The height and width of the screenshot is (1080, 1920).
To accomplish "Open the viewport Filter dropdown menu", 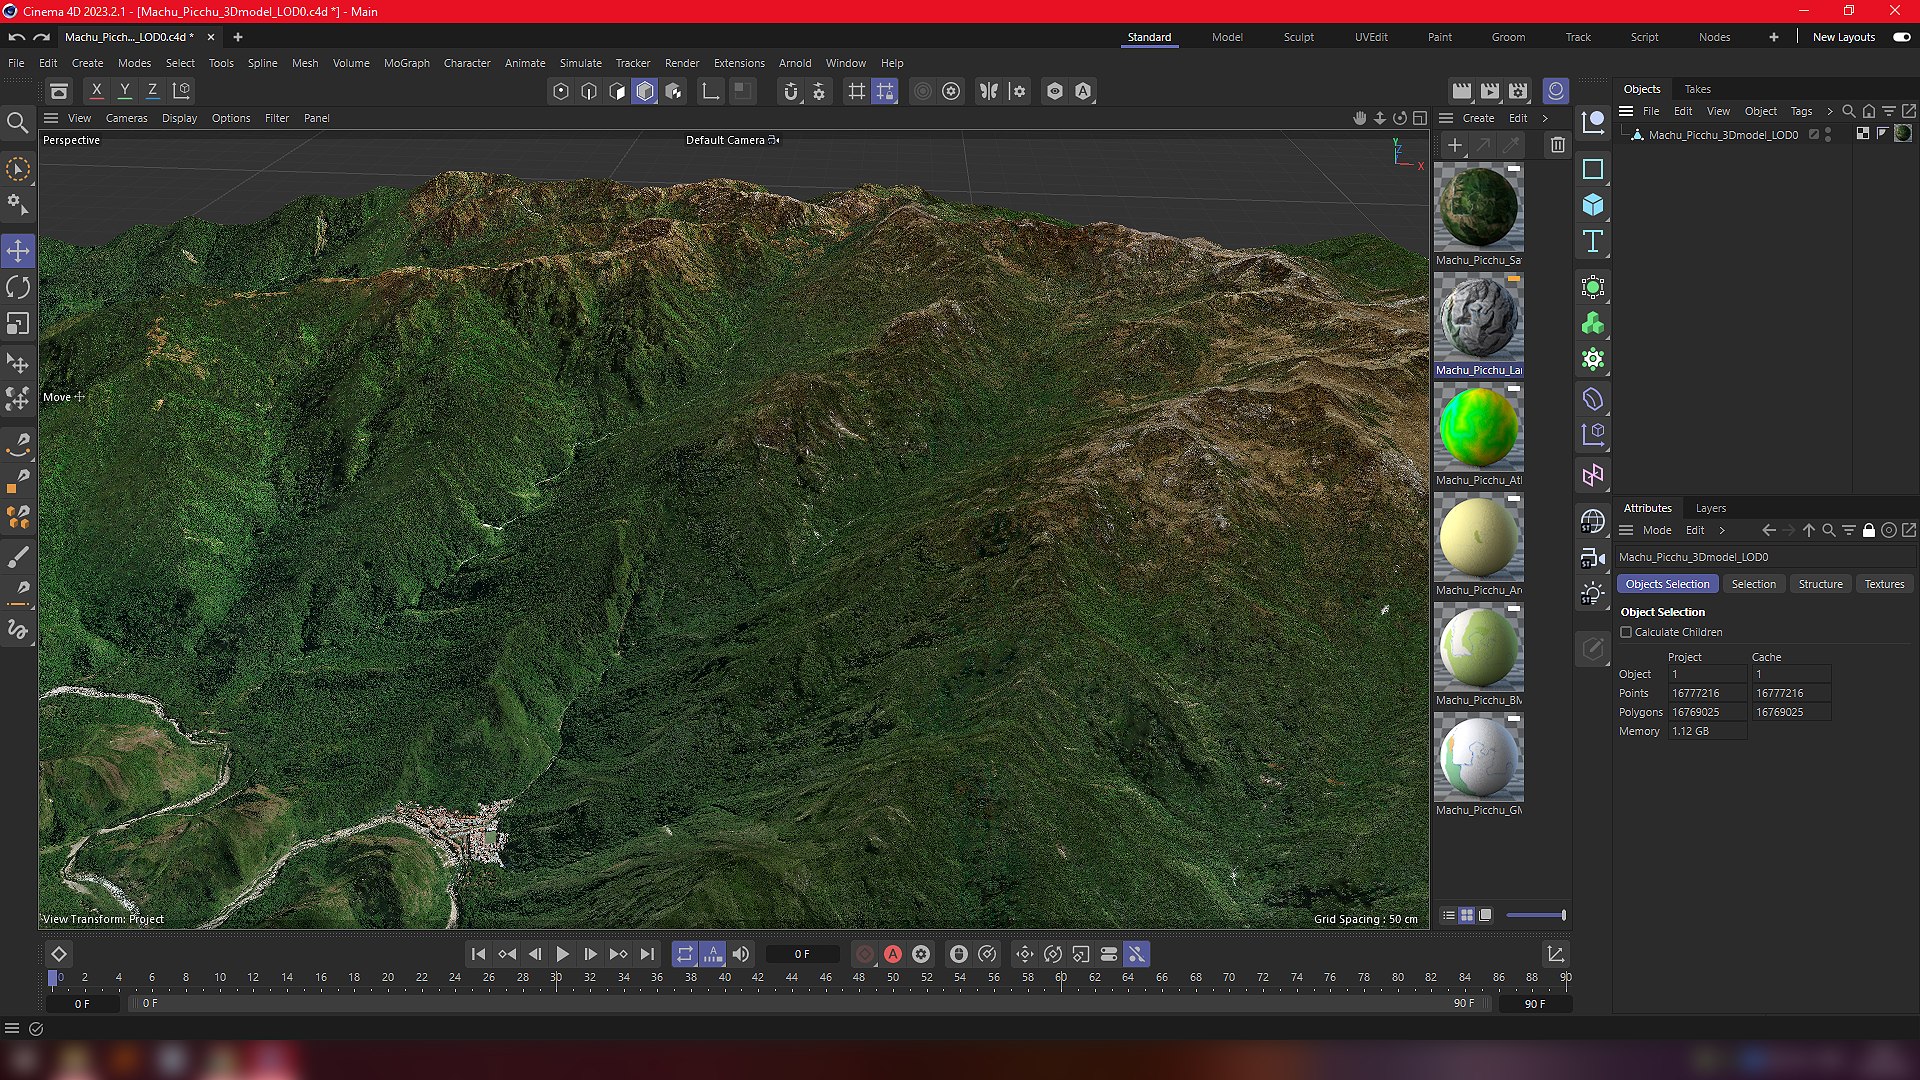I will tap(277, 118).
